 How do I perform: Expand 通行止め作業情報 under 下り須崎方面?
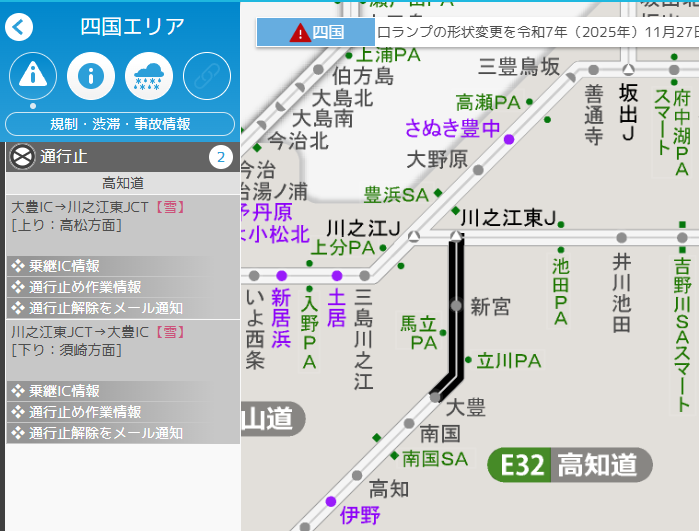[x=123, y=412]
